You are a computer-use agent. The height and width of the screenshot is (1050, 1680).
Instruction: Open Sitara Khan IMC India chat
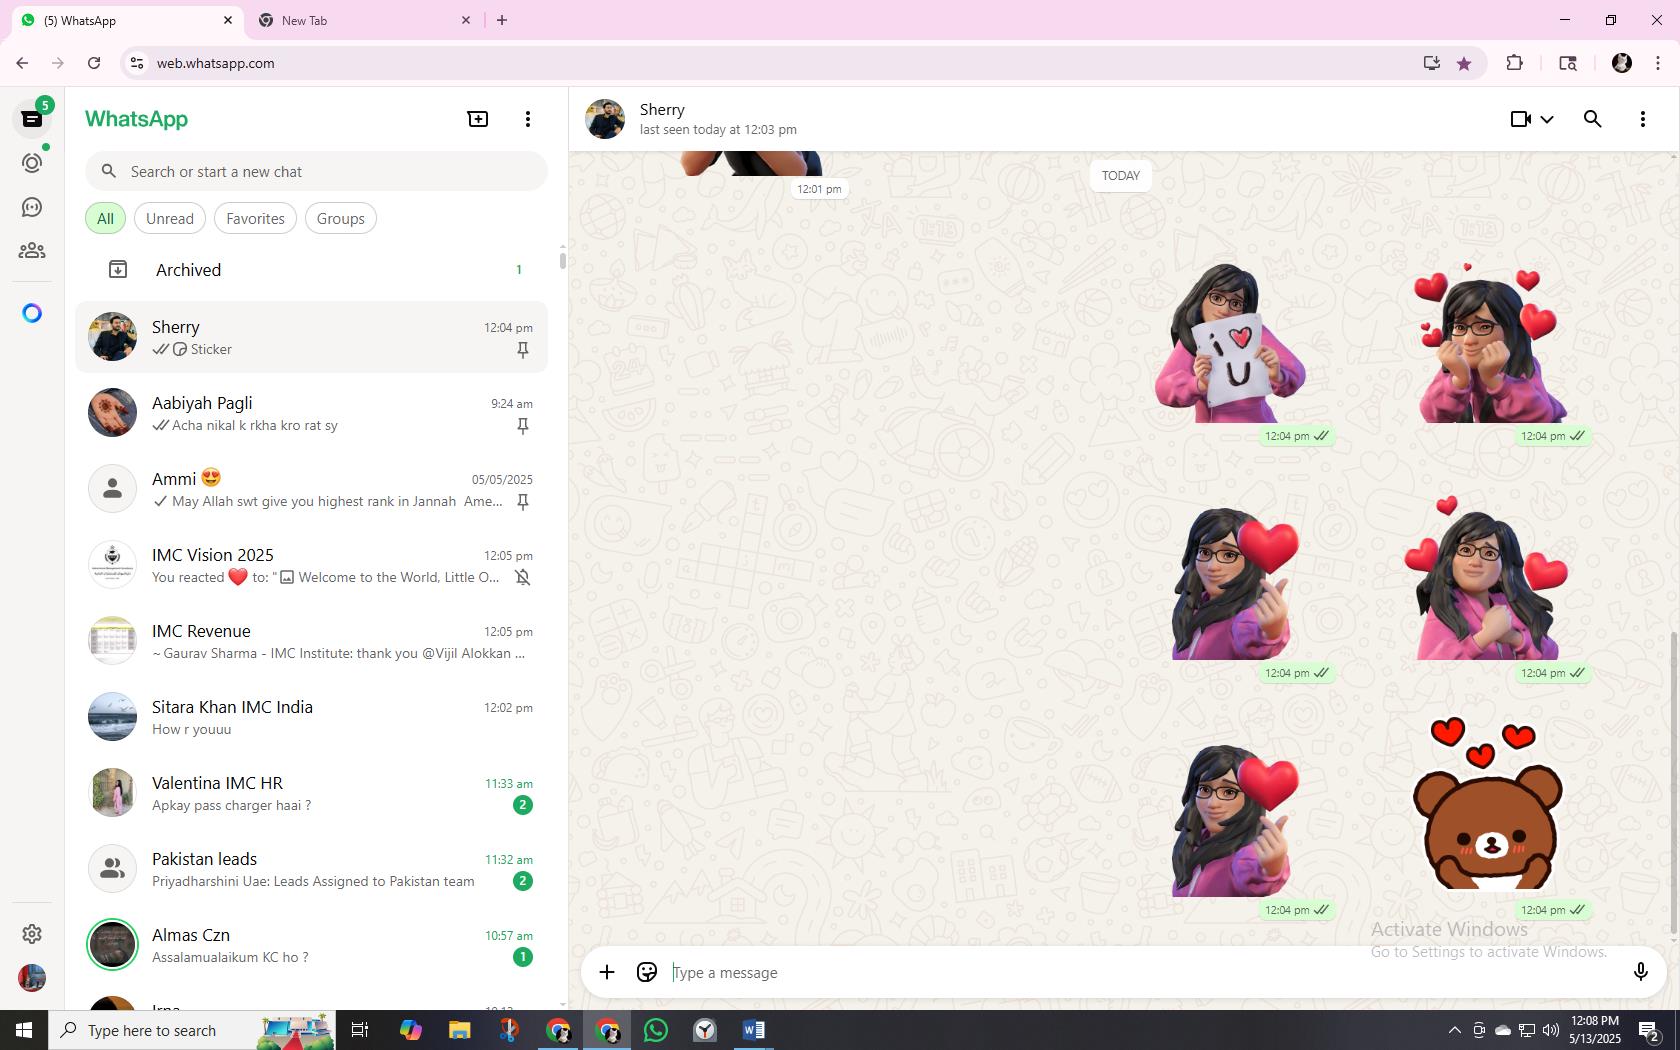[x=311, y=717]
